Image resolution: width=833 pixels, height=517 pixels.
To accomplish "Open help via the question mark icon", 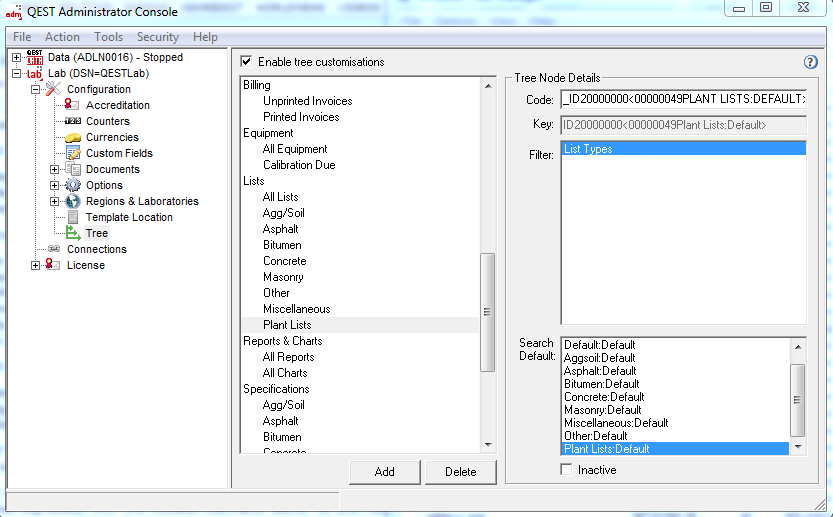I will 811,62.
